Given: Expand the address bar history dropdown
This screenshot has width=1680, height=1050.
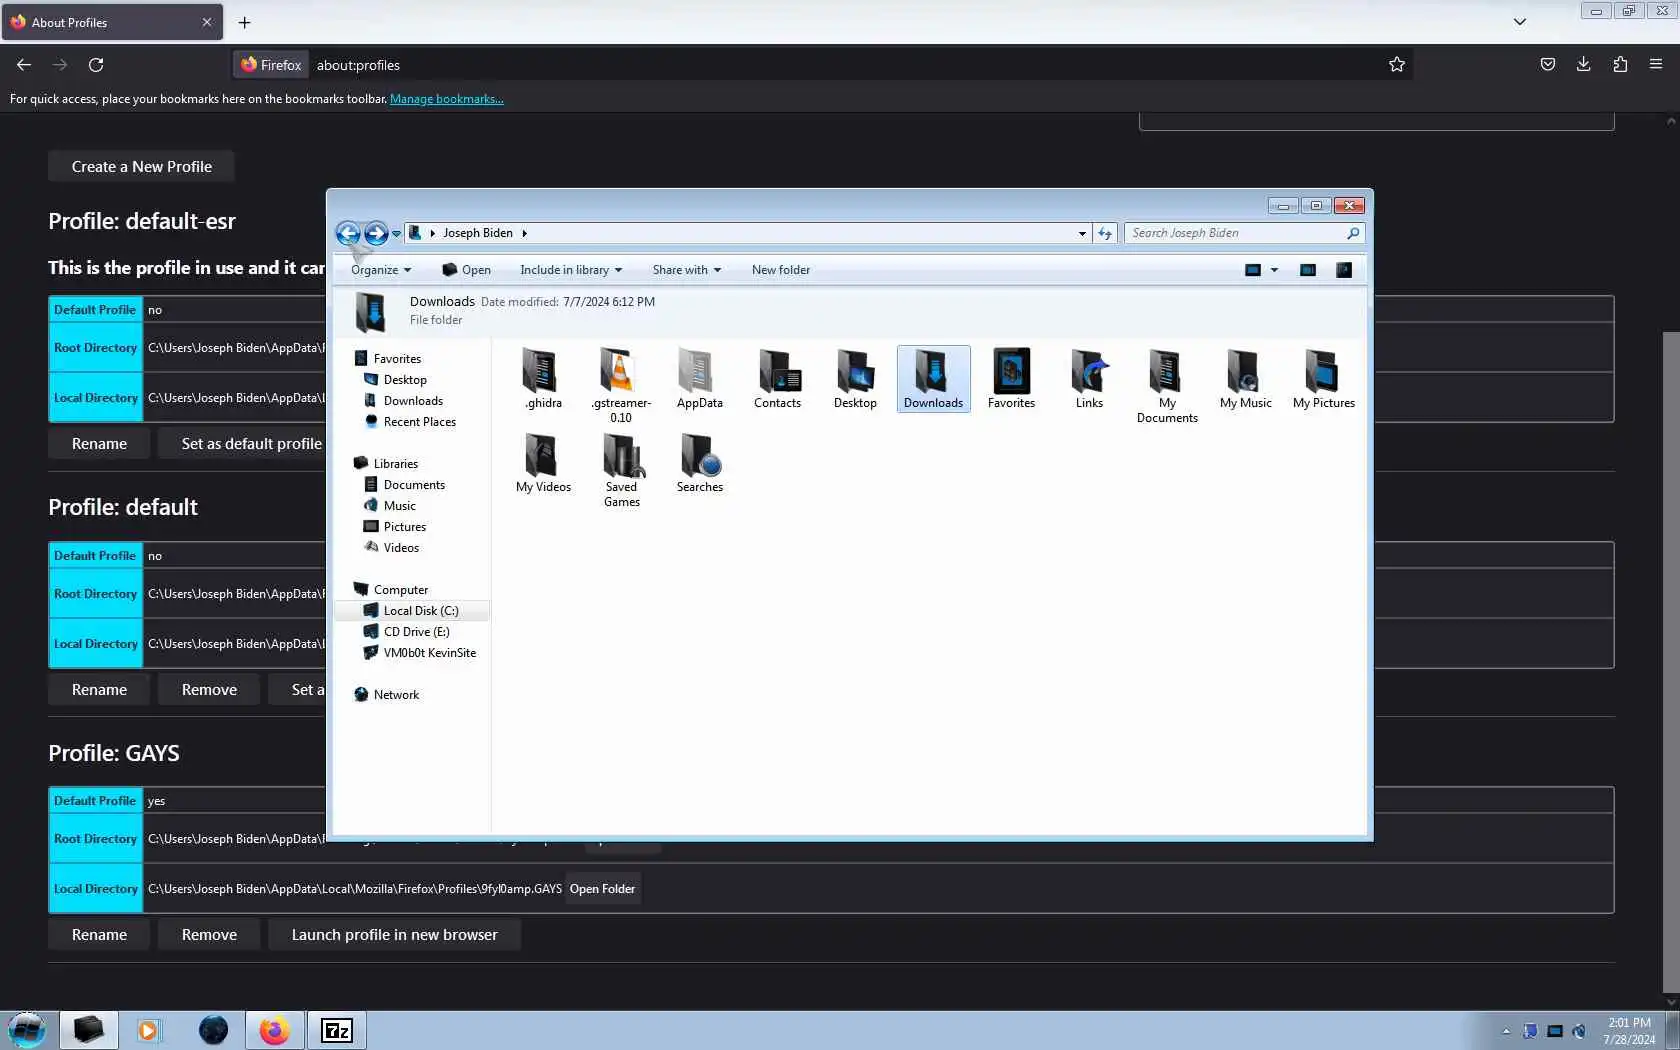Looking at the screenshot, I should [x=1082, y=233].
